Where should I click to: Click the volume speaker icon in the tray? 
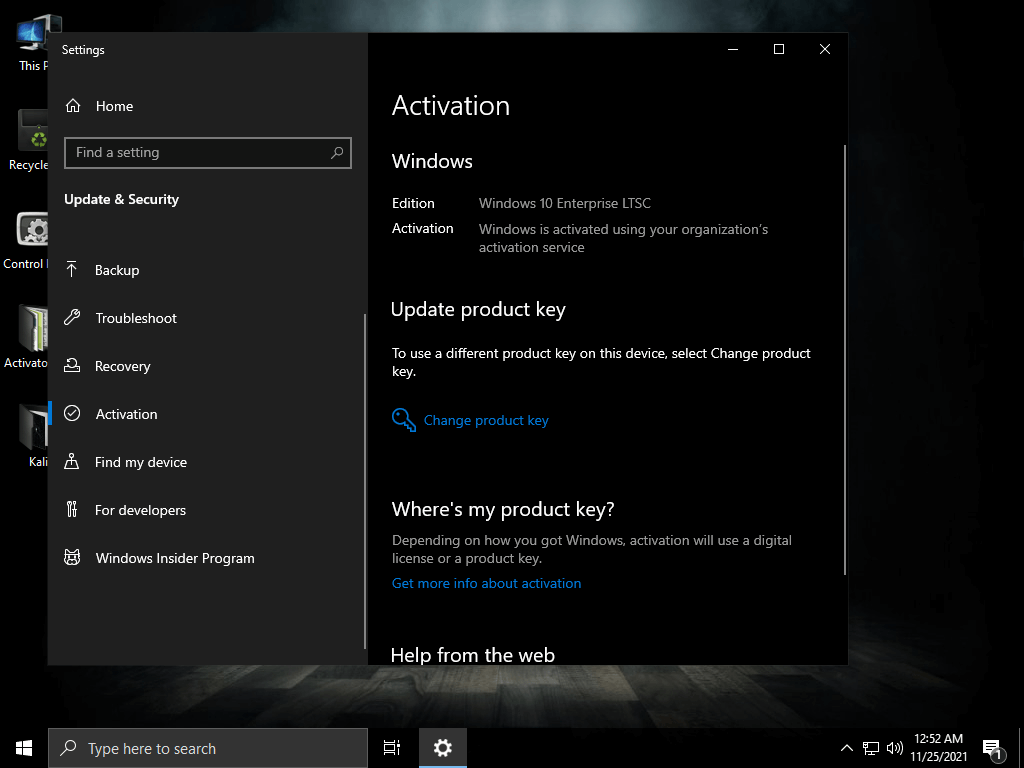[x=894, y=748]
